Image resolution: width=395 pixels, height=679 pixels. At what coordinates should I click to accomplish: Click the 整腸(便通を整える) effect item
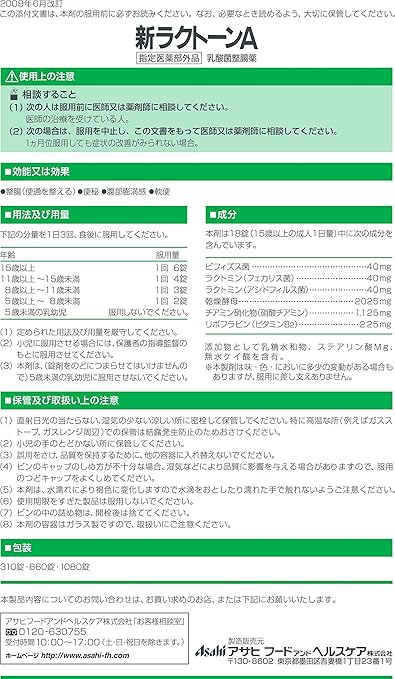coord(39,191)
